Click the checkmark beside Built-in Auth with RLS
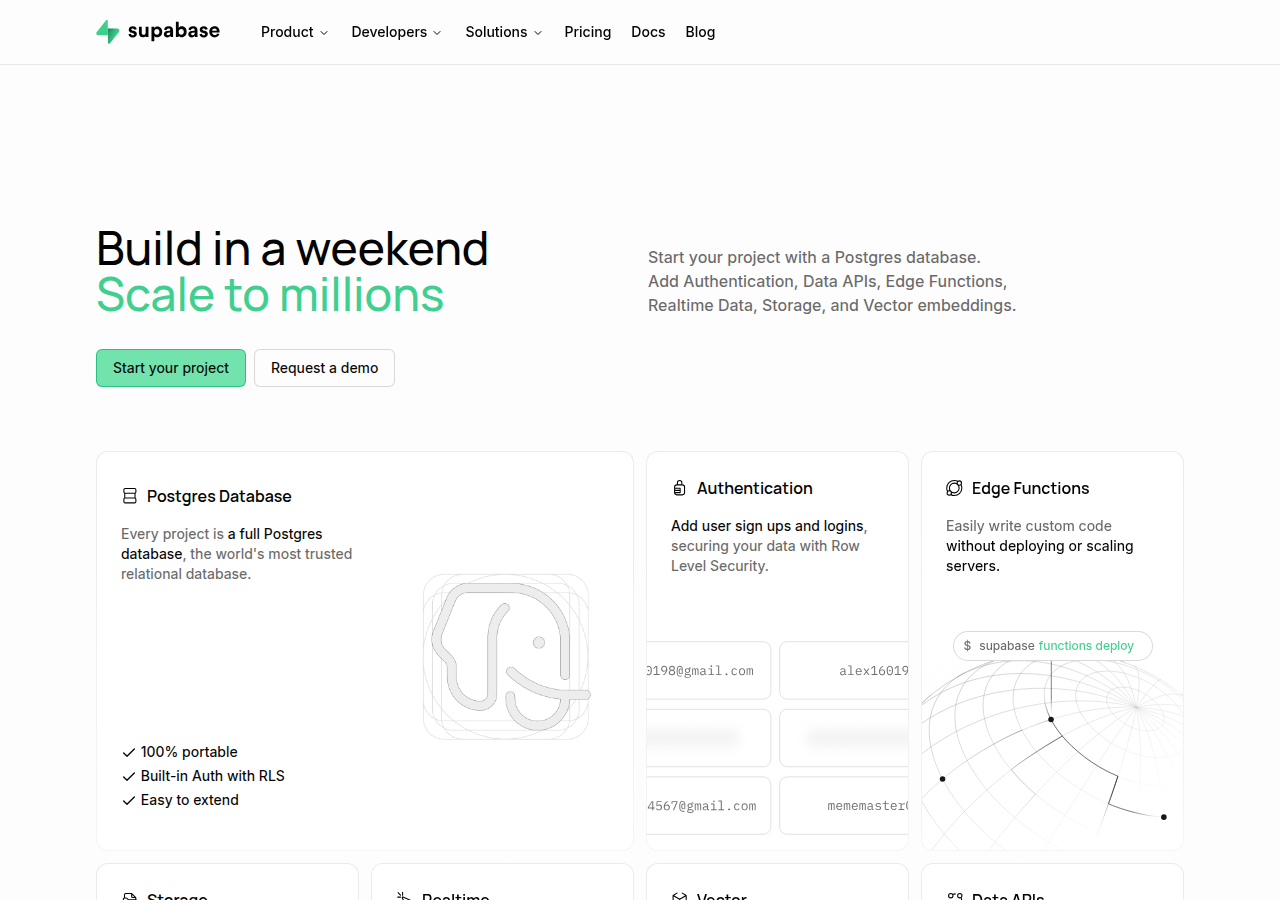Screen dimensions: 1280x900 click(x=128, y=776)
